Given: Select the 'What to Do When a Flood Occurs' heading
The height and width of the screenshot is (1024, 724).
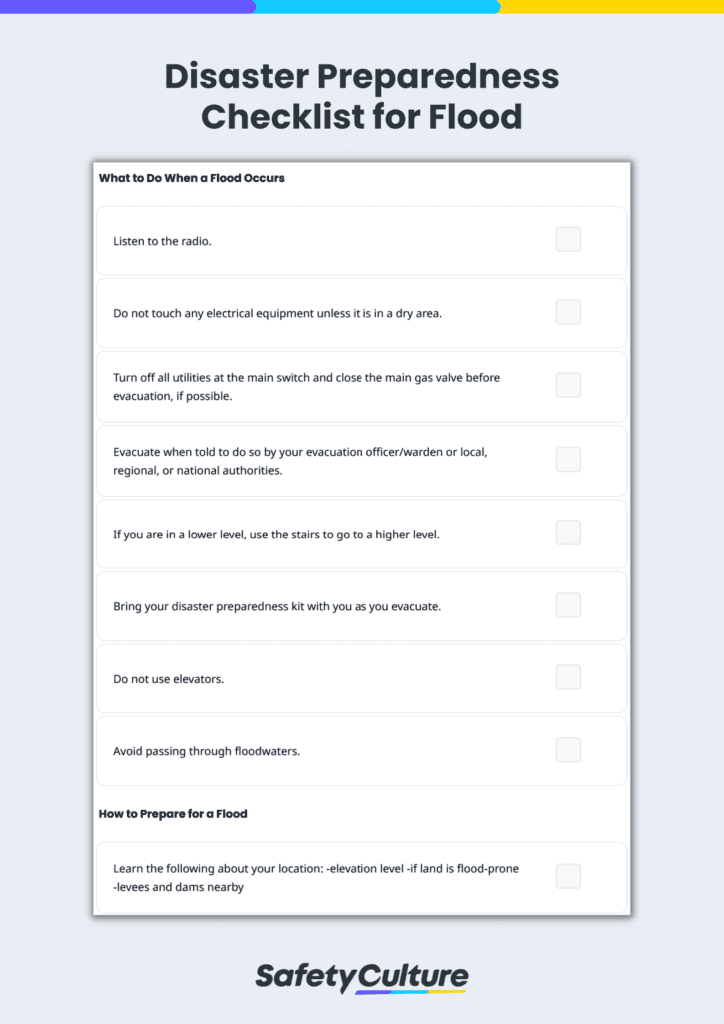Looking at the screenshot, I should pyautogui.click(x=191, y=178).
